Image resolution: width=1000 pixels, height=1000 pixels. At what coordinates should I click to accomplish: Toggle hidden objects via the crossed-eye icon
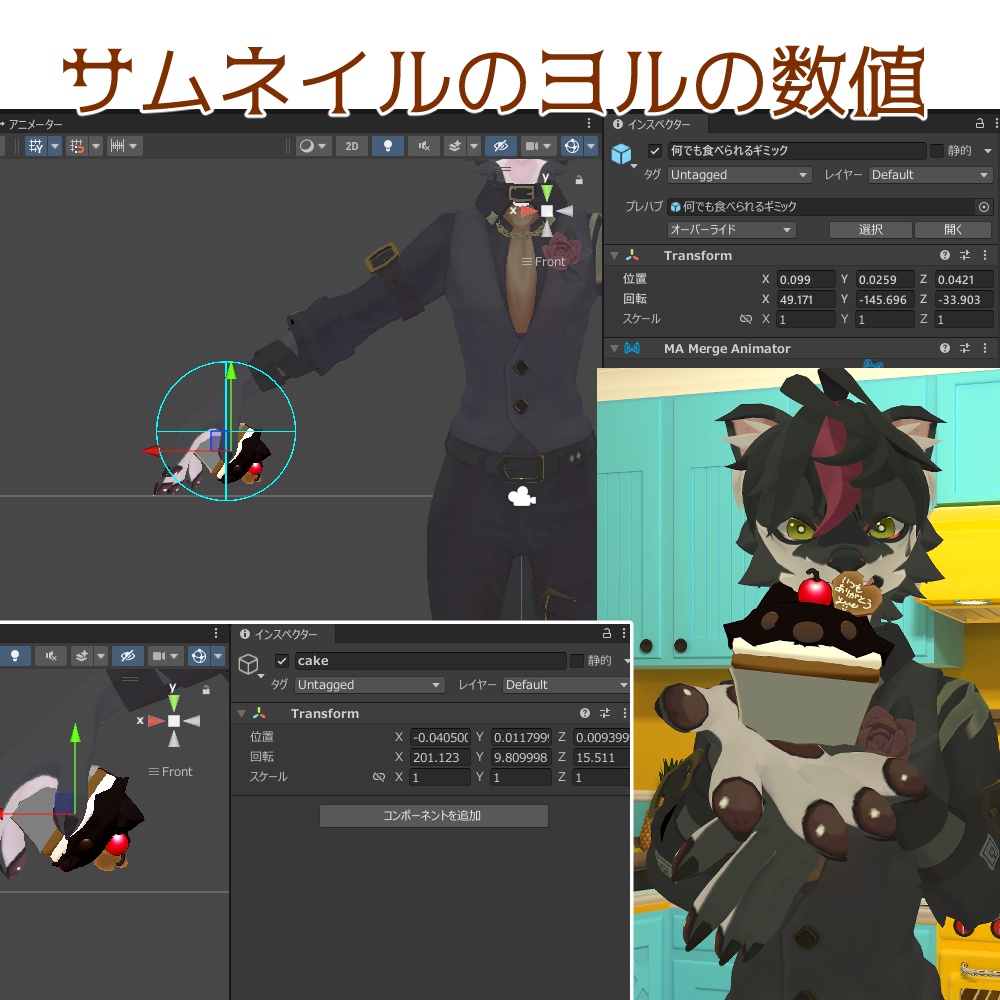[501, 146]
